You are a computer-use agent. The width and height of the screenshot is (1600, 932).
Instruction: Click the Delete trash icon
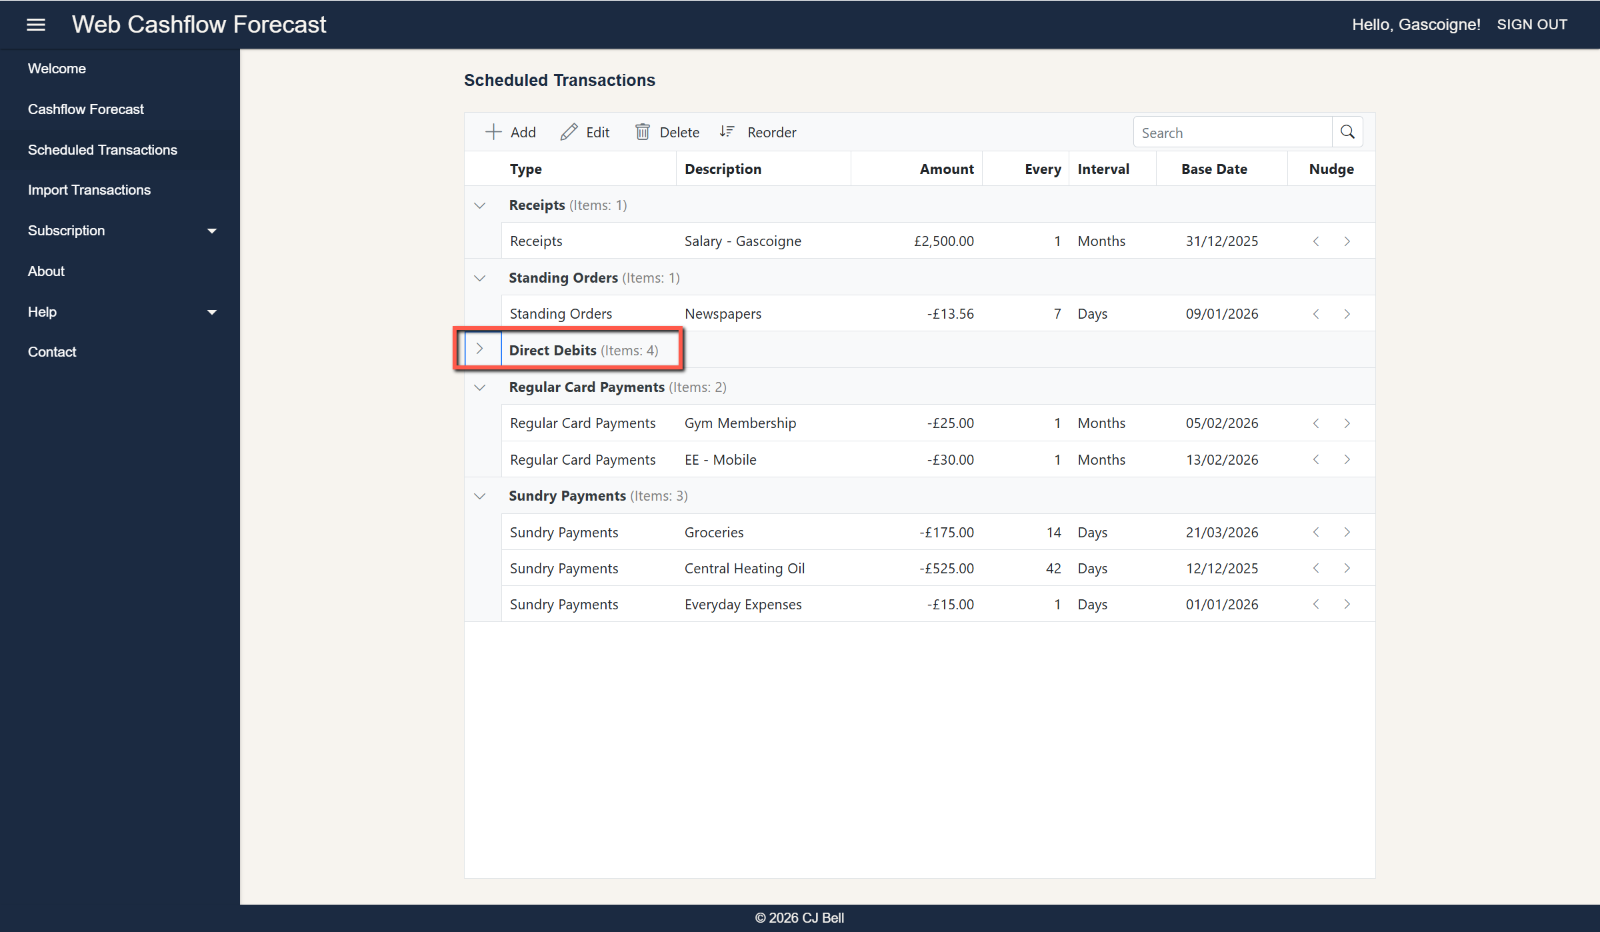coord(643,132)
